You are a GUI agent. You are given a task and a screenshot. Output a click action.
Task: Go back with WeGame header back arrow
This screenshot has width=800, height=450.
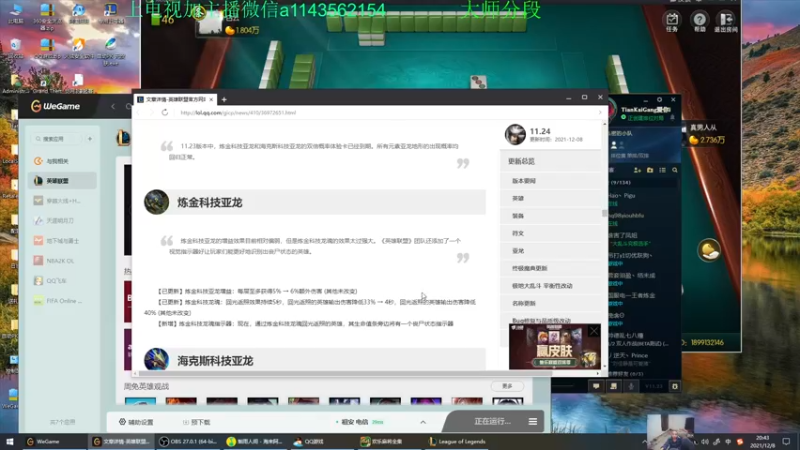point(113,106)
